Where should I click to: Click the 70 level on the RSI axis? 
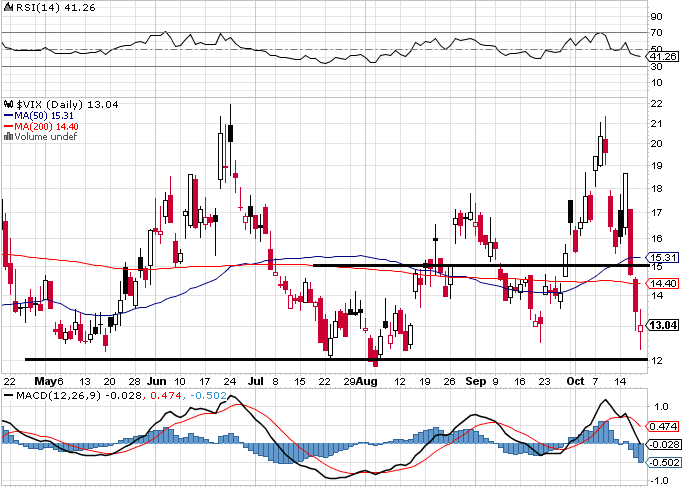tap(656, 33)
